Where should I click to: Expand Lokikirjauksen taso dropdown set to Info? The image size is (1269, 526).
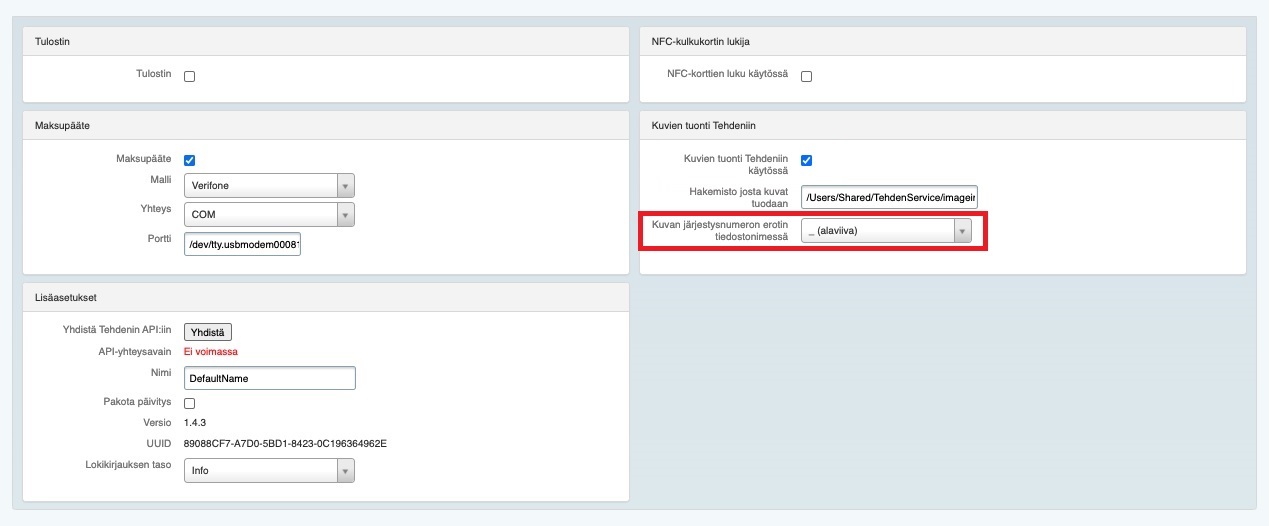tap(269, 470)
